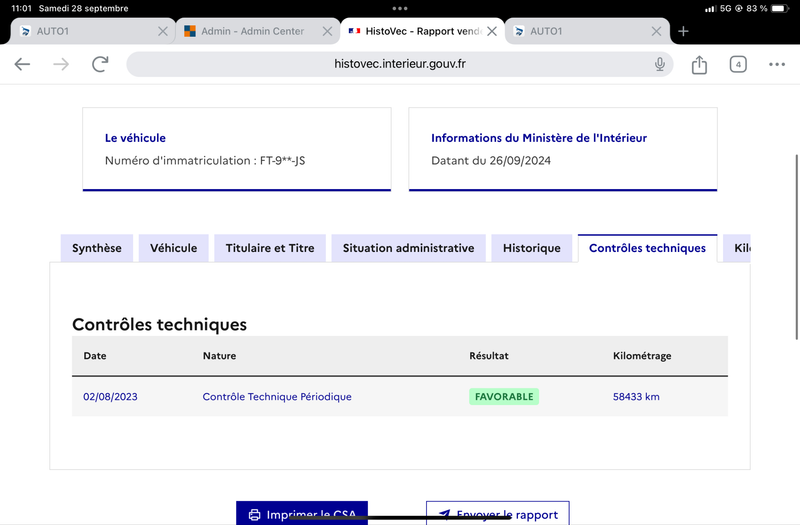Show the tab overview with 4 tabs
800x525 pixels.
[738, 64]
